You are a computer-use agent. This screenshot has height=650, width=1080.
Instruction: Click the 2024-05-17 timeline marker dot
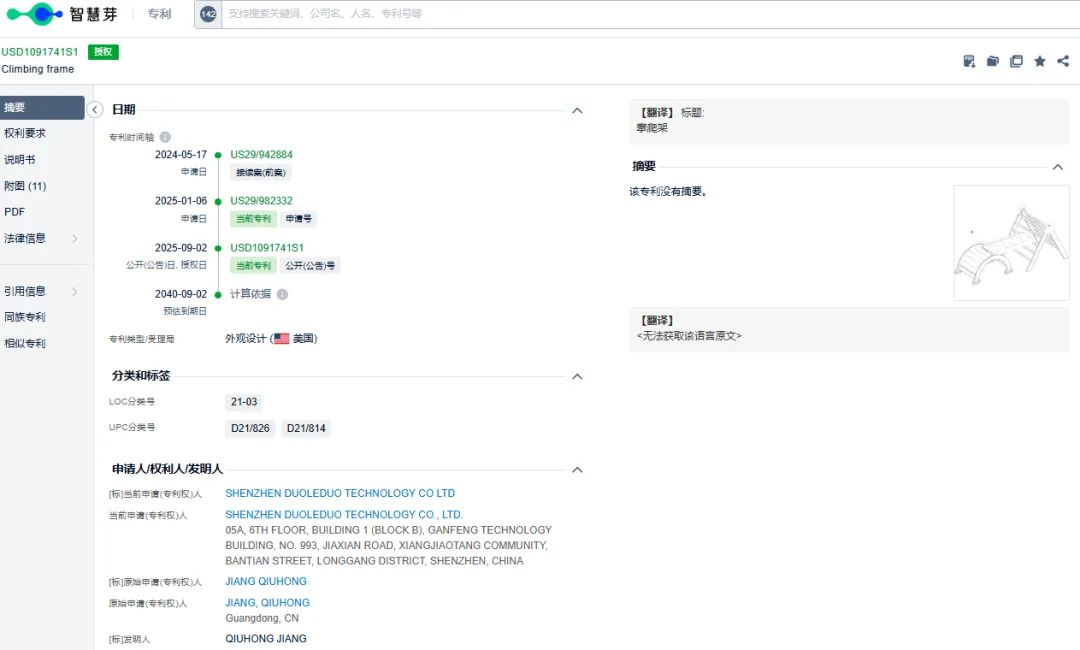click(x=218, y=155)
